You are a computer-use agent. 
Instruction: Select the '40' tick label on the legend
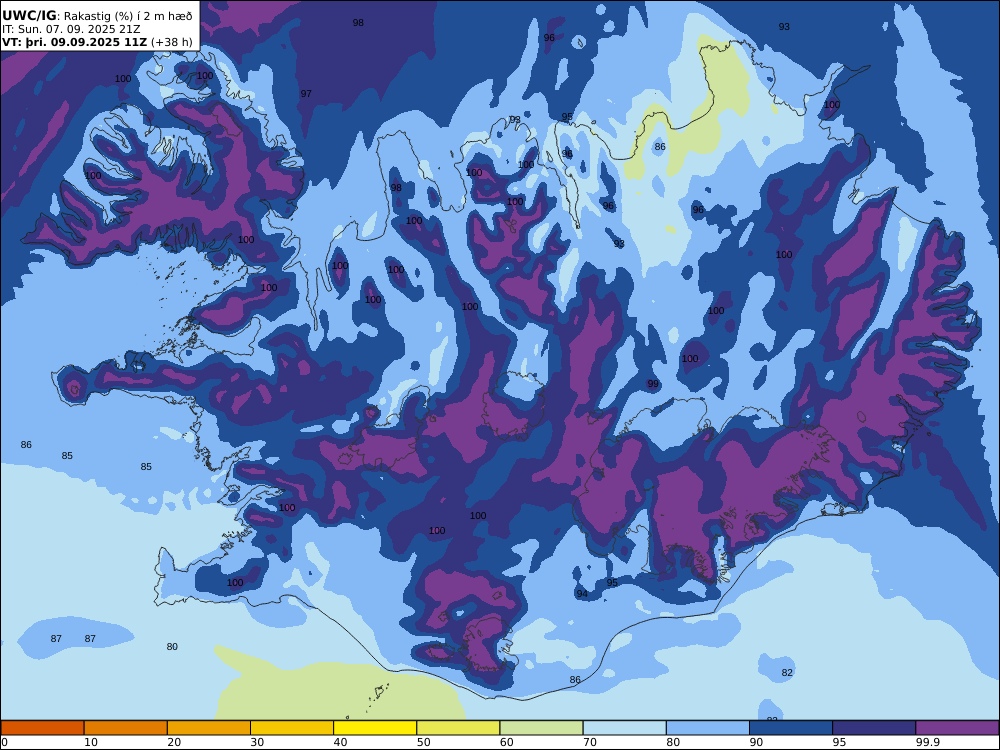tap(341, 742)
